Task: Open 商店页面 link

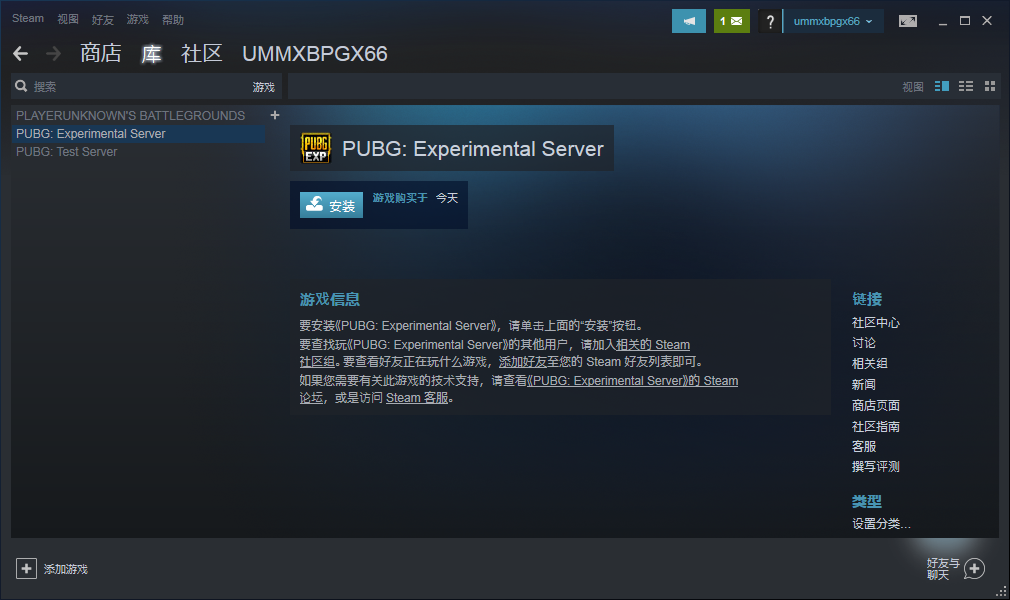Action: [x=875, y=405]
